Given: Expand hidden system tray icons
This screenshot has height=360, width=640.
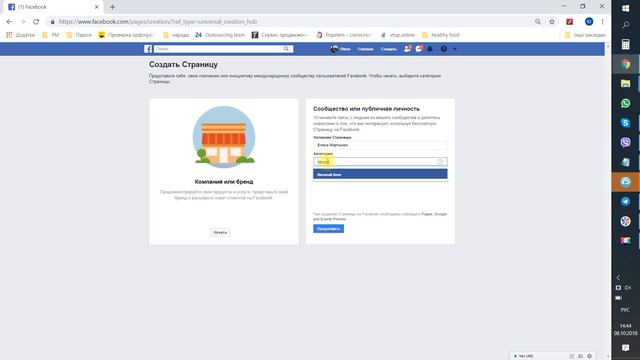Looking at the screenshot, I should tap(618, 278).
